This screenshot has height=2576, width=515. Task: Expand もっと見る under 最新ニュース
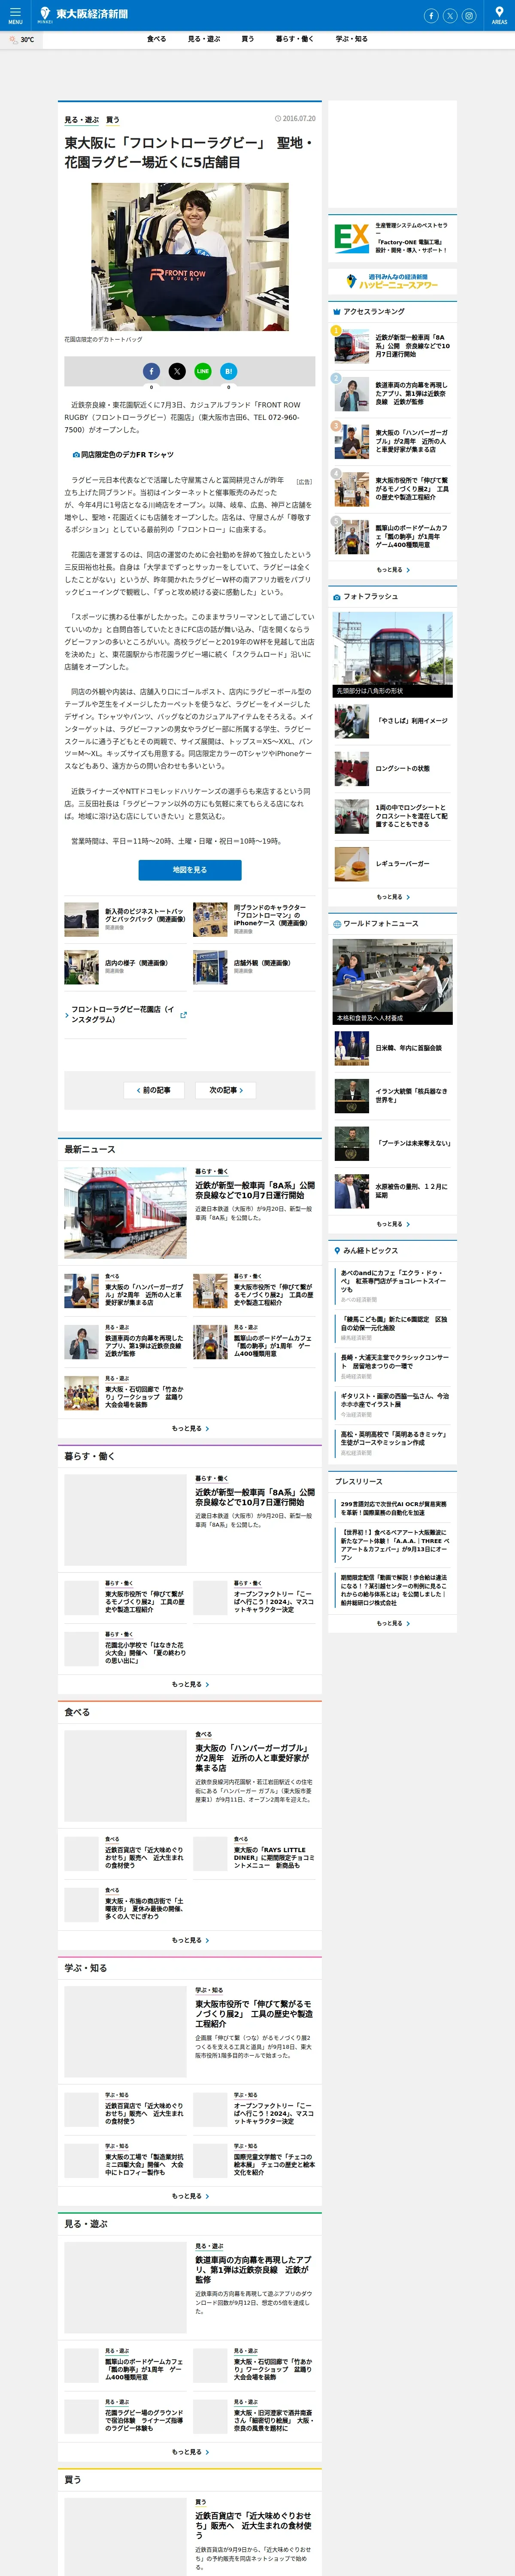[x=190, y=1428]
